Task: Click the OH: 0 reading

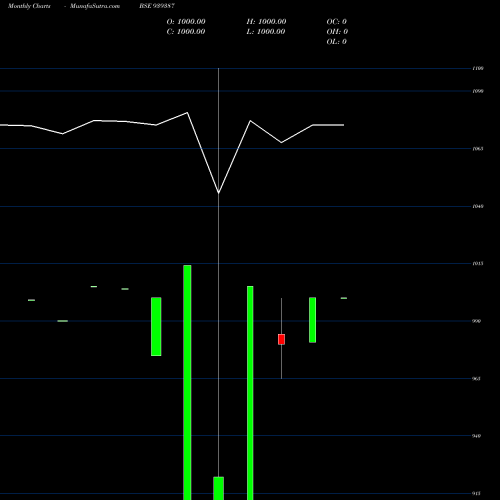Action: 337,32
